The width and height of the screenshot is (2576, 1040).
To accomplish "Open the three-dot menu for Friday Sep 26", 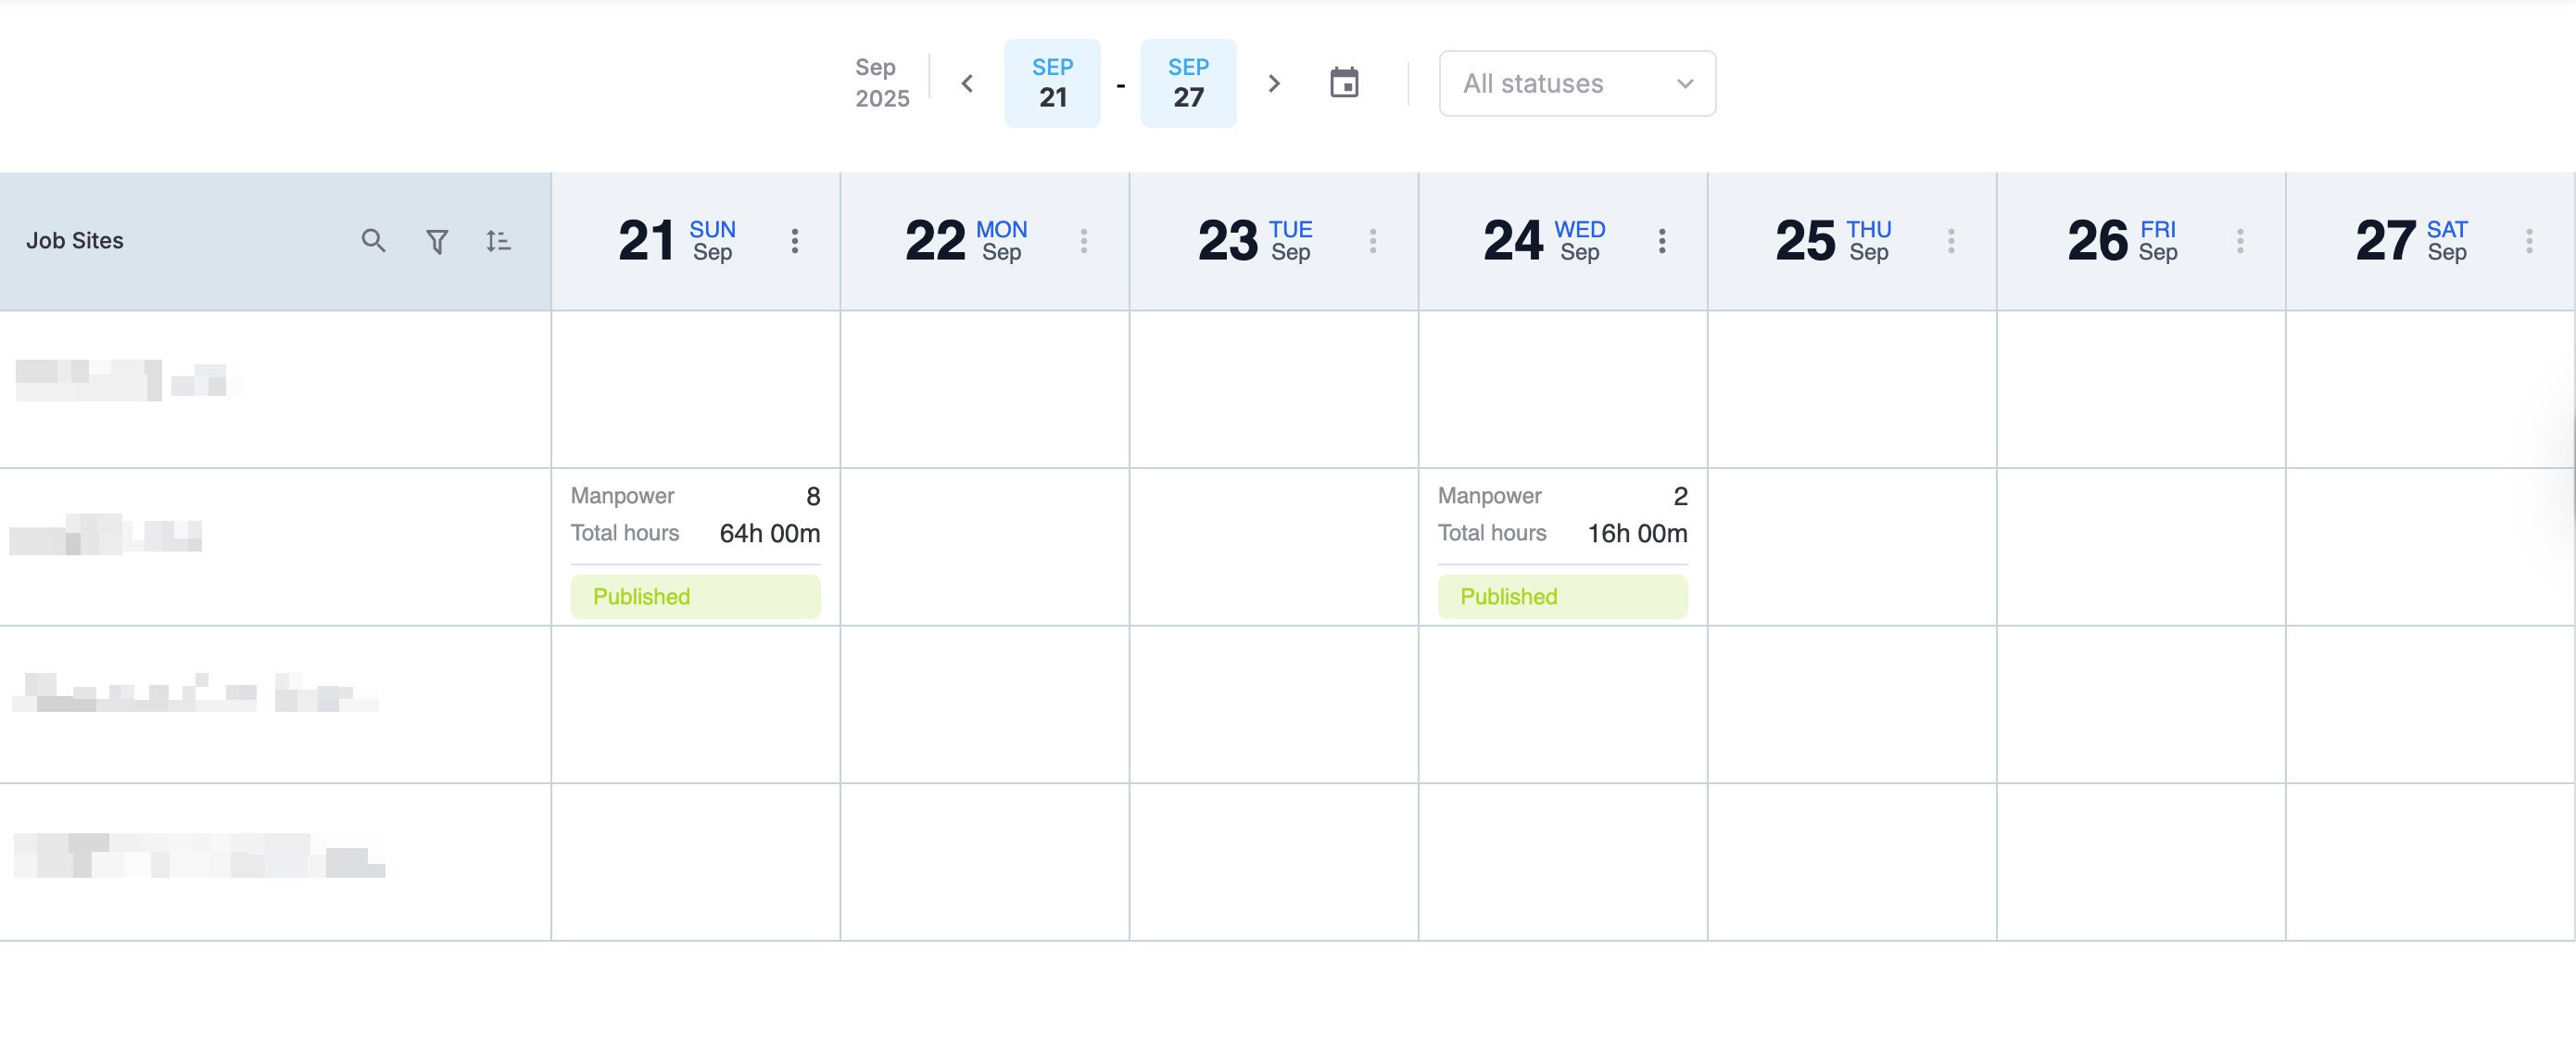I will pyautogui.click(x=2240, y=241).
